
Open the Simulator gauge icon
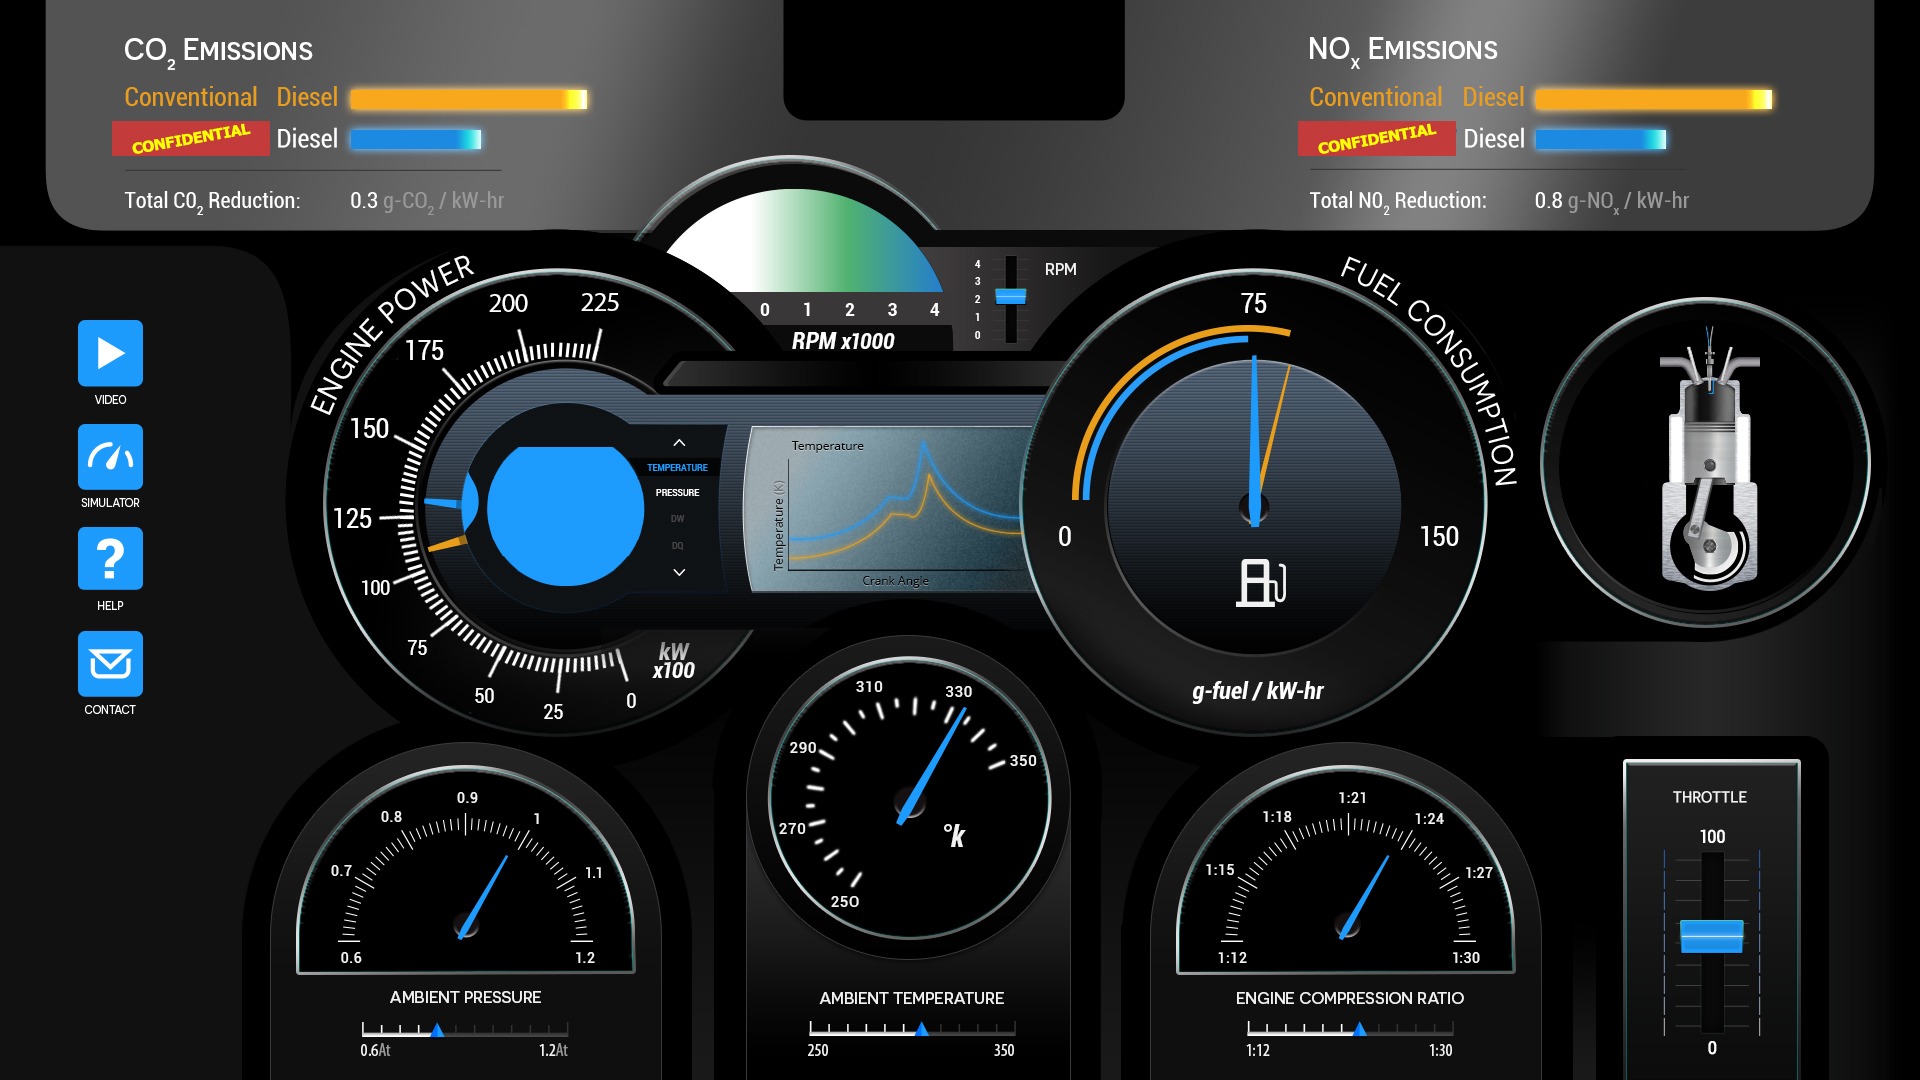click(x=110, y=457)
